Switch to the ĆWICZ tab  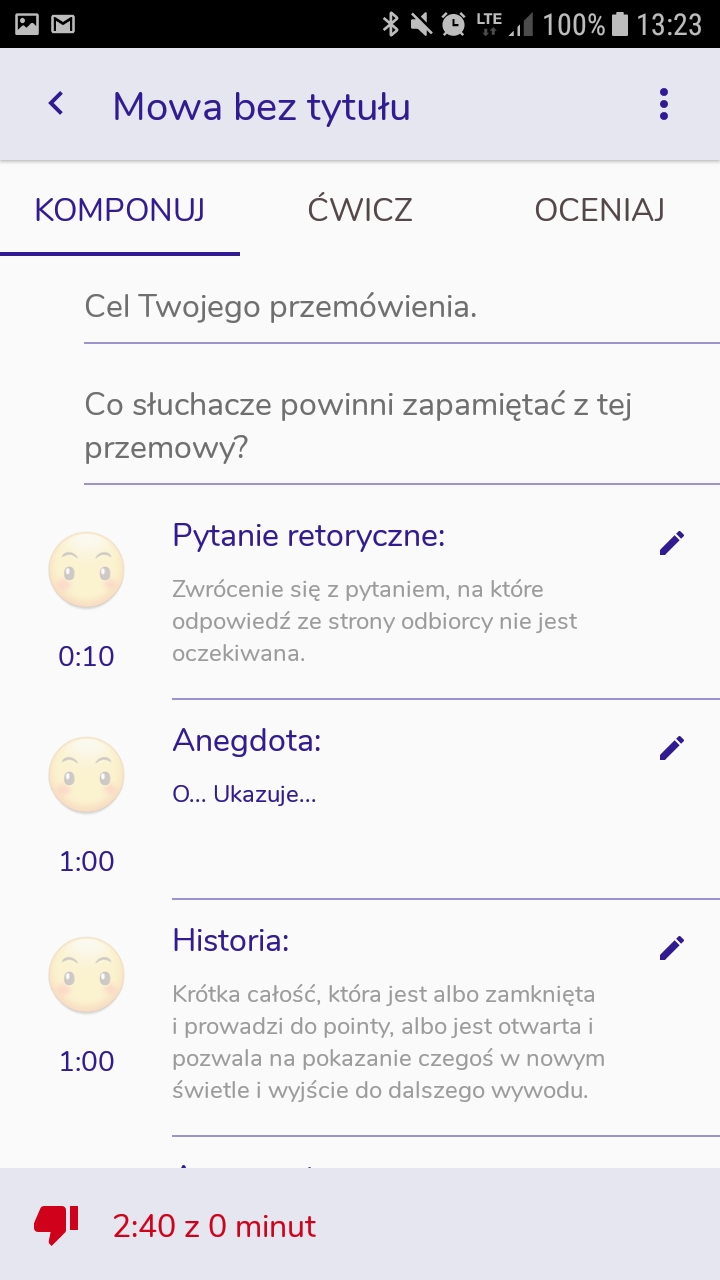click(x=360, y=210)
